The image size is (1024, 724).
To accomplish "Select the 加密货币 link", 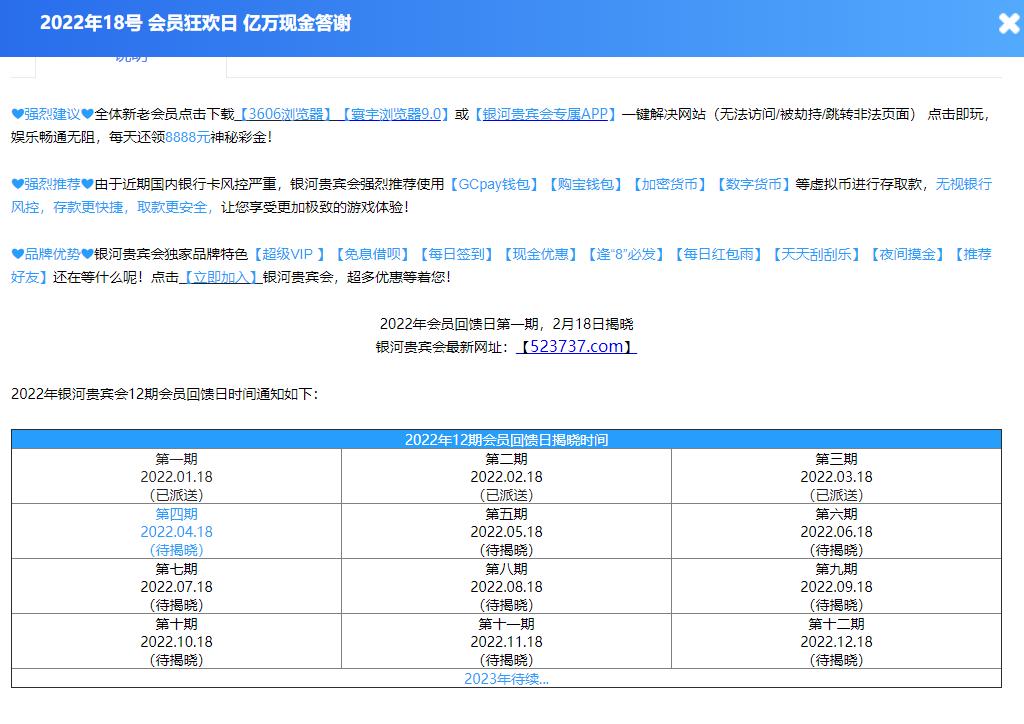I will tap(668, 184).
